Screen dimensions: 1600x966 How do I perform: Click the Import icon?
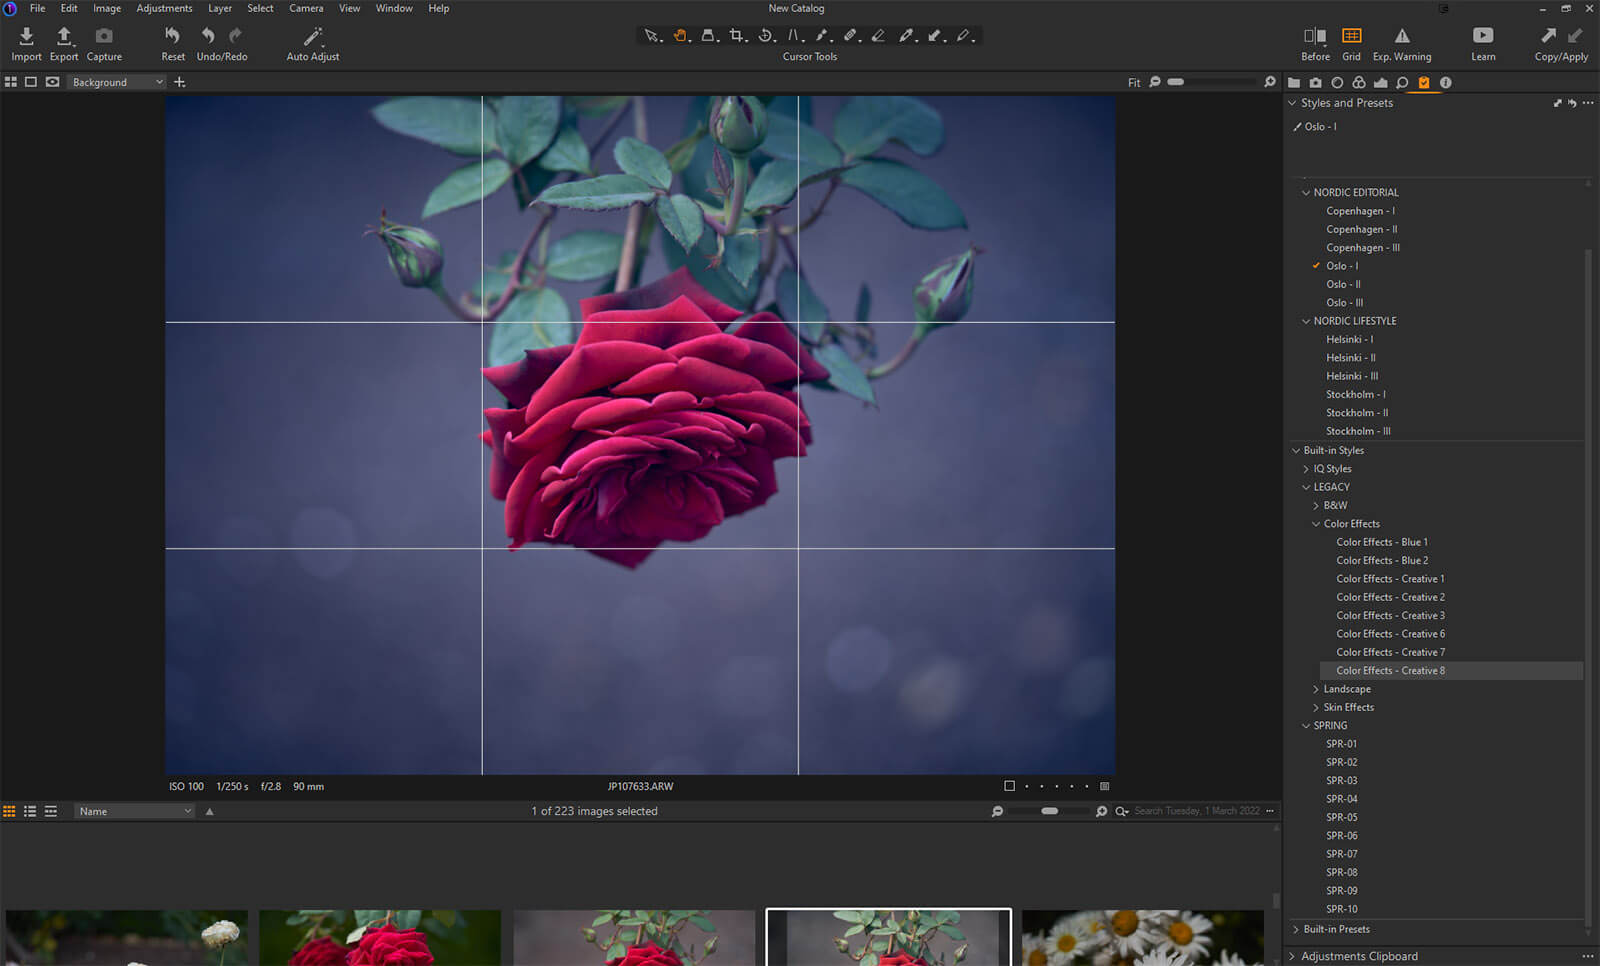tap(27, 37)
